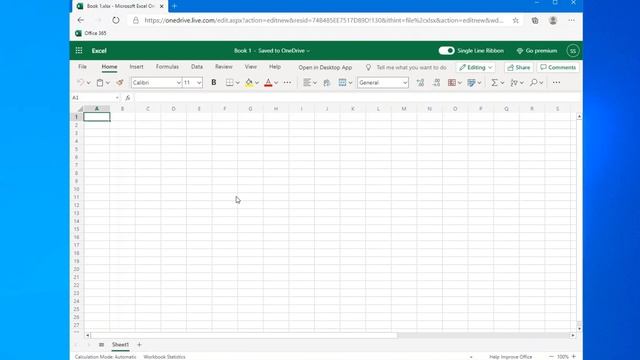Click the Find magnifier icon
640x360 pixels.
[x=533, y=82]
